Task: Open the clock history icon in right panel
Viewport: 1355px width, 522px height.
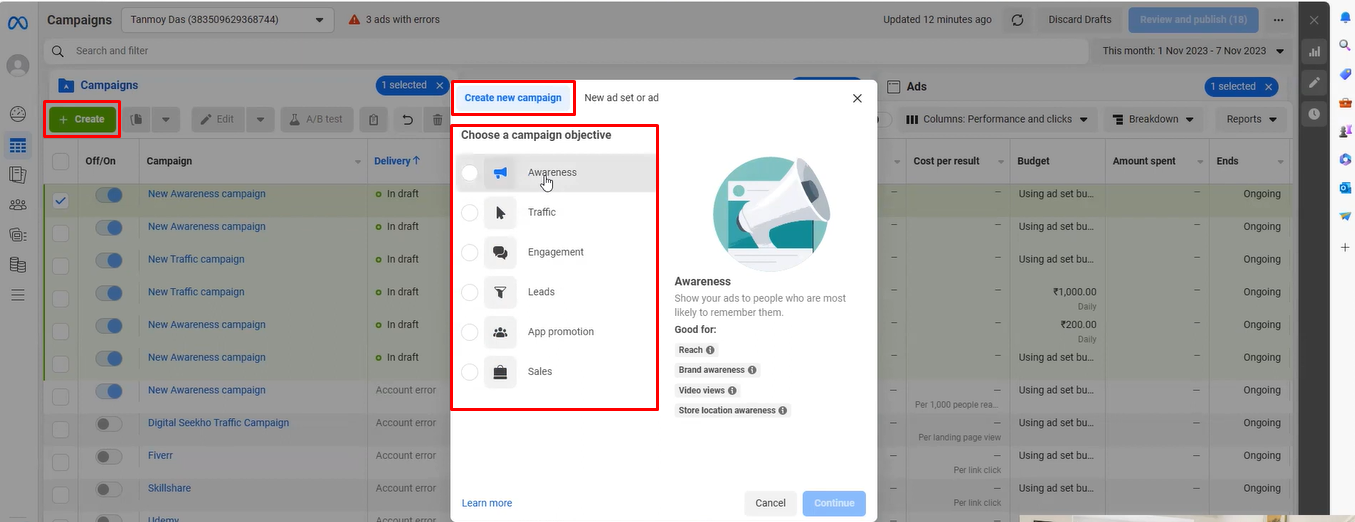Action: click(x=1314, y=114)
